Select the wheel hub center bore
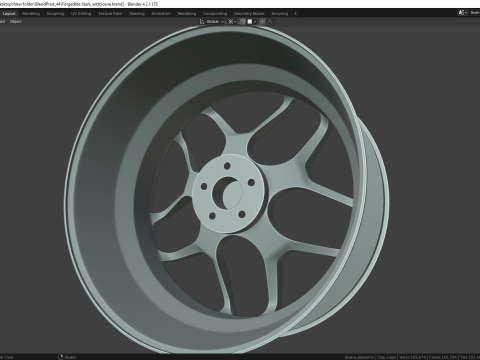 227,193
